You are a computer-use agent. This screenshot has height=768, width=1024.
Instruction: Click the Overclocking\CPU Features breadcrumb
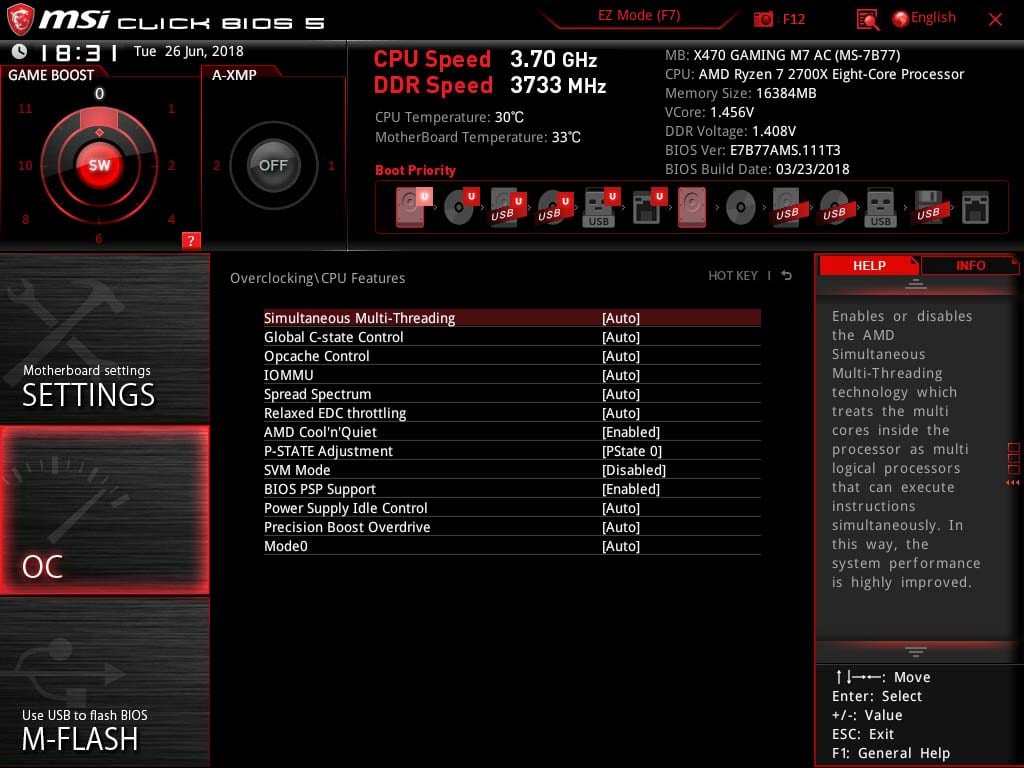(x=317, y=278)
